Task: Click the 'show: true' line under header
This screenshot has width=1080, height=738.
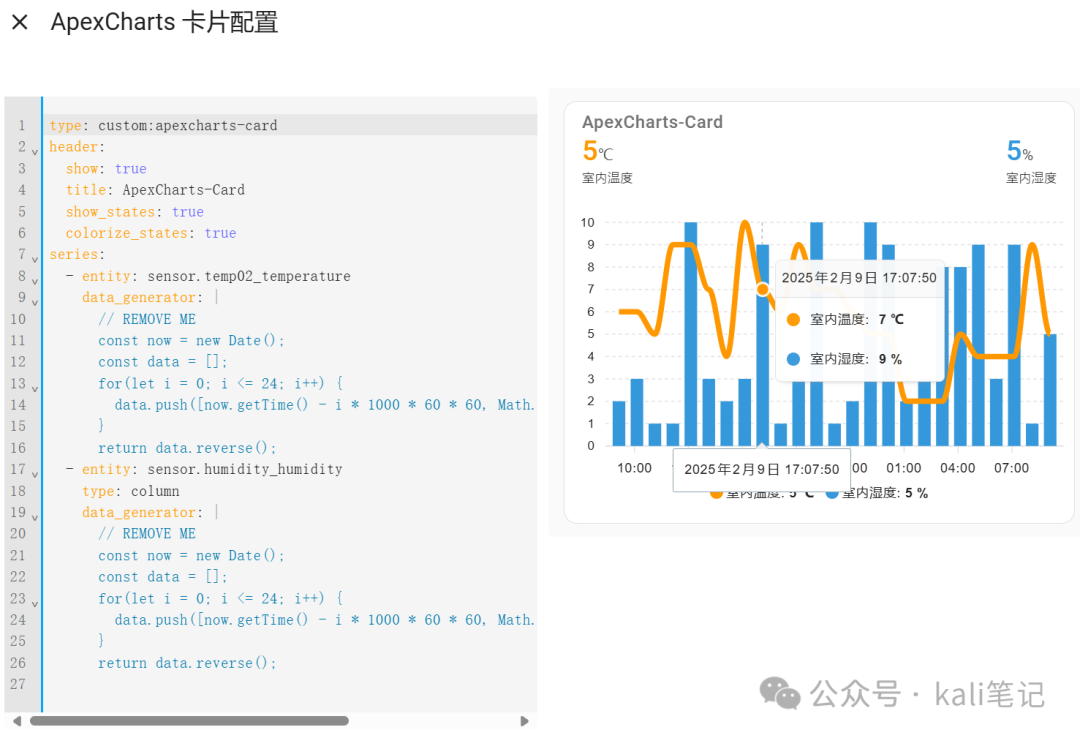Action: (x=106, y=169)
